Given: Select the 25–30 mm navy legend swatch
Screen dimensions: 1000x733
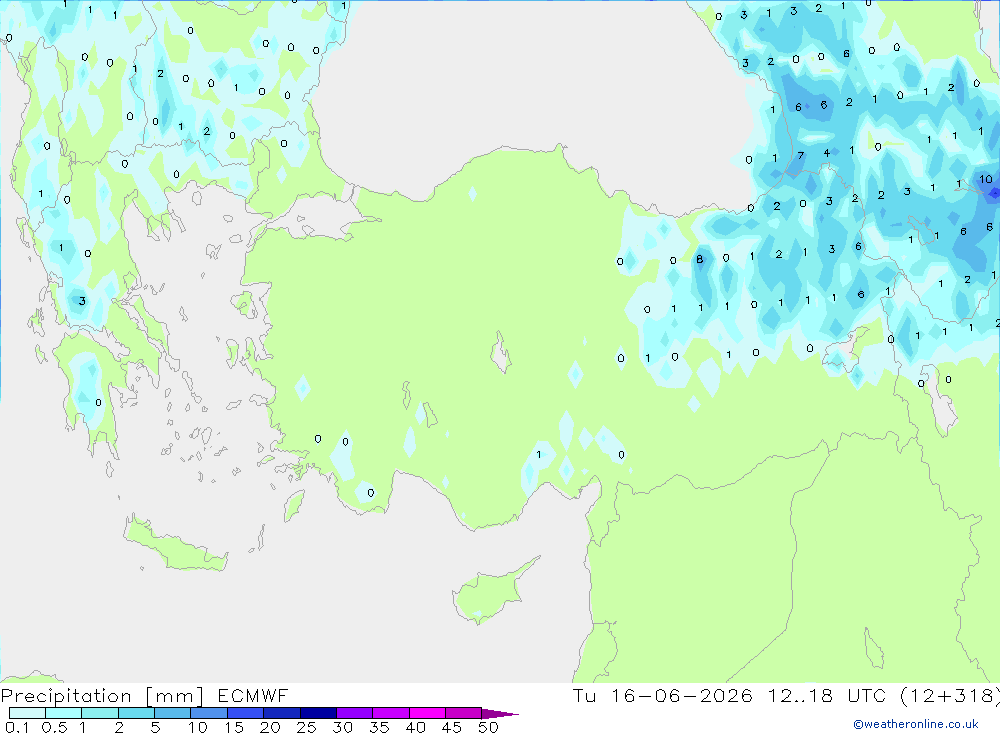Looking at the screenshot, I should [x=318, y=713].
